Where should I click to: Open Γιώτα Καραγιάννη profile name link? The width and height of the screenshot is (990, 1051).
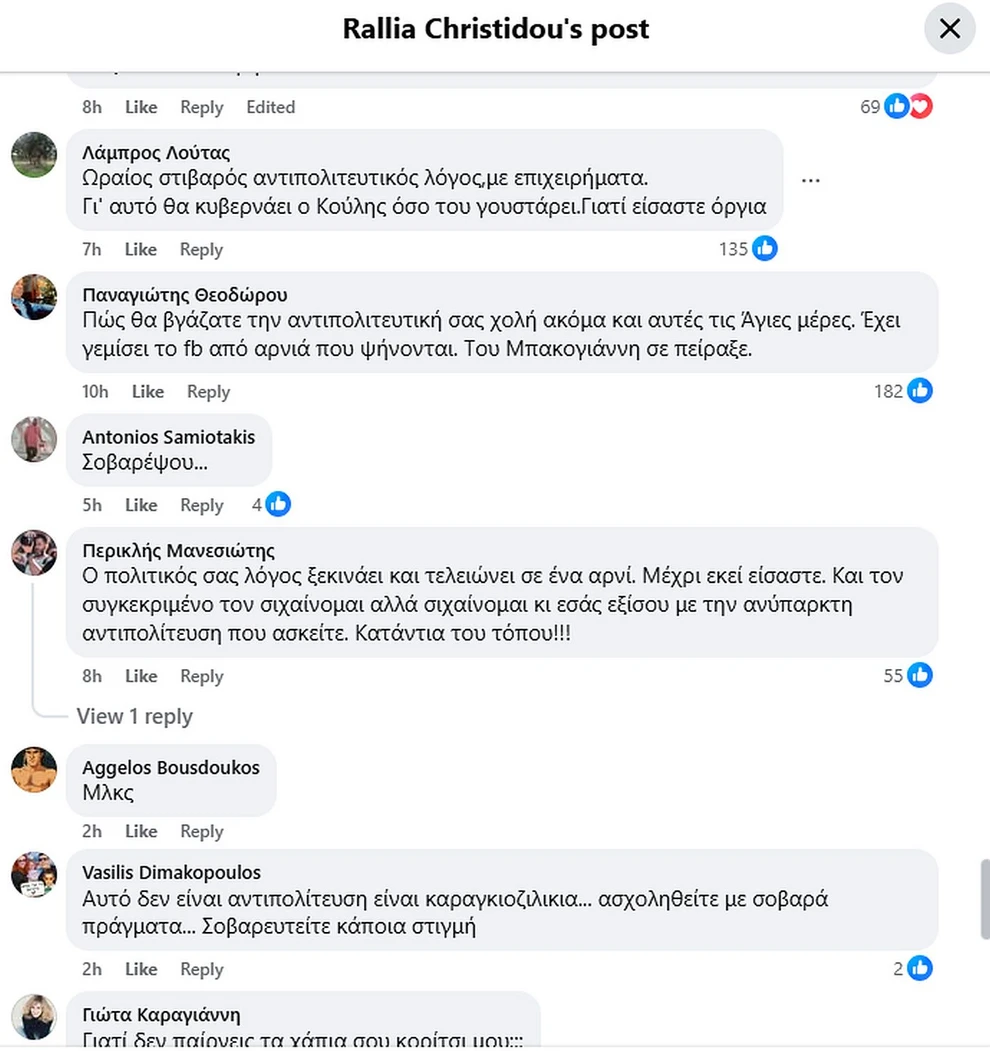point(161,1015)
